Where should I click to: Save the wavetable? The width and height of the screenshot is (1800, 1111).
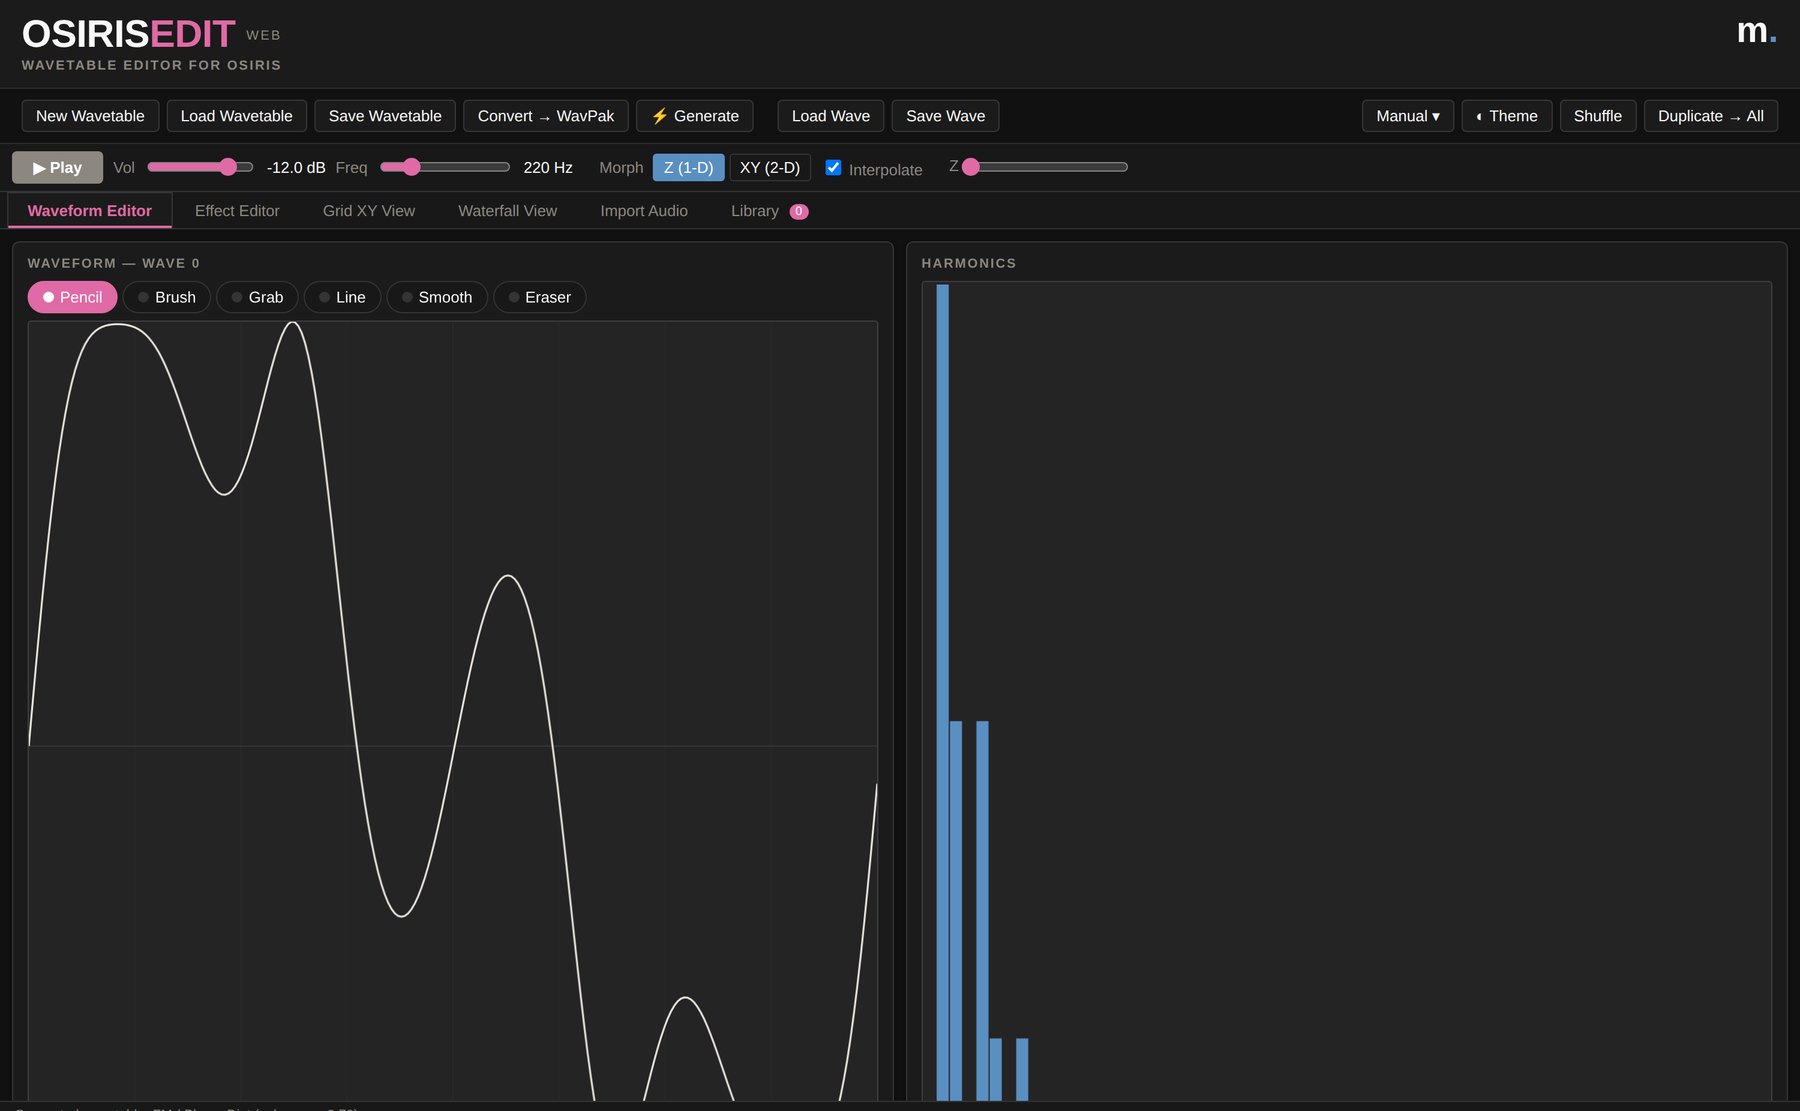[385, 116]
